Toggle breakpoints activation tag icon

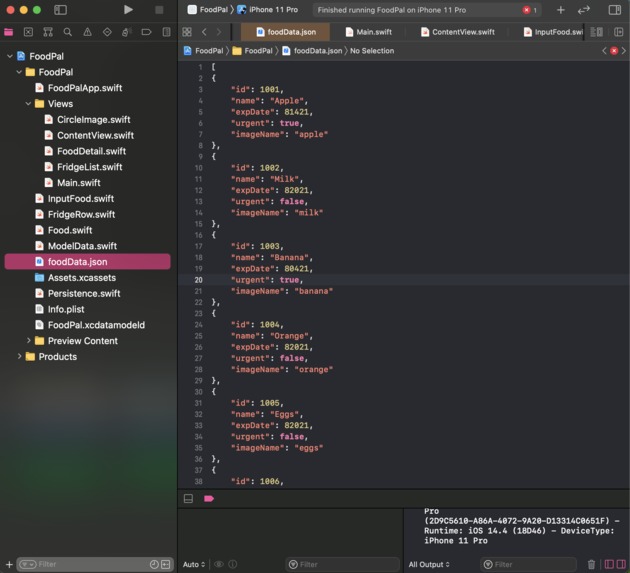point(209,499)
